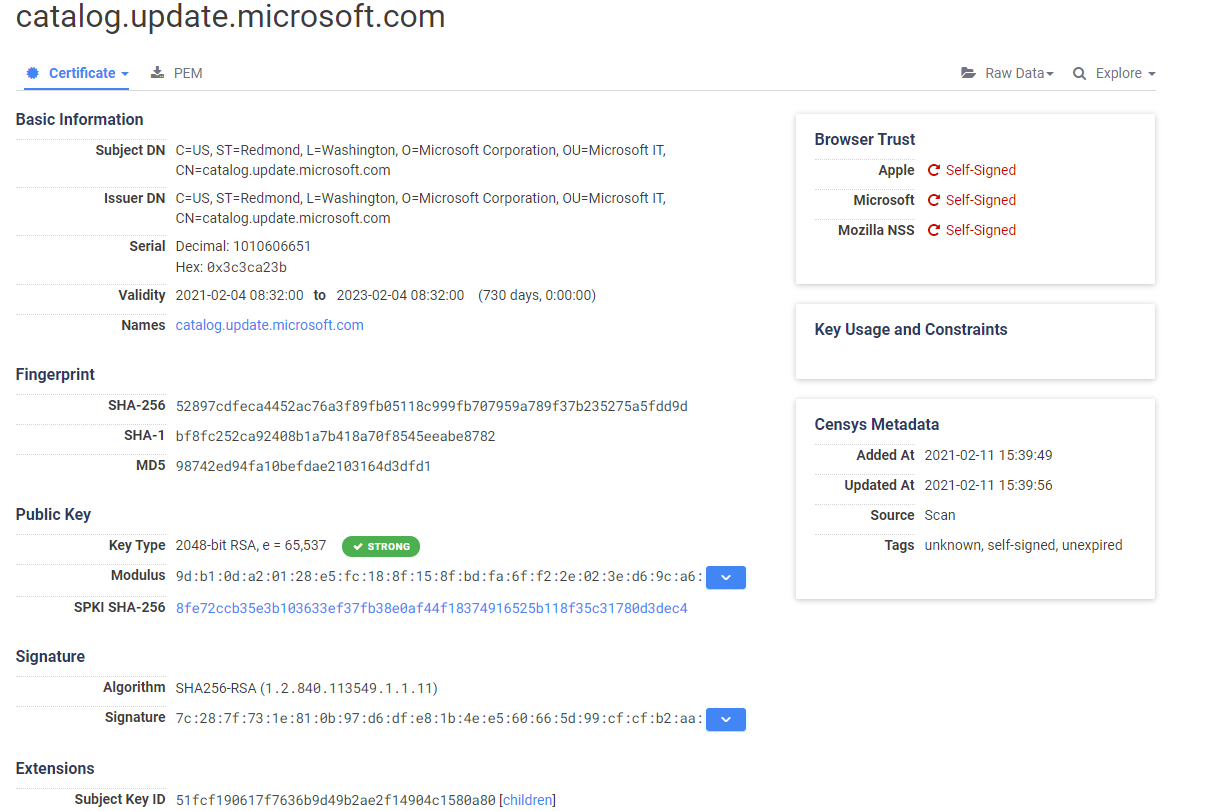Open the SPKI SHA-256 fingerprint link
This screenshot has width=1216, height=811.
coord(432,608)
